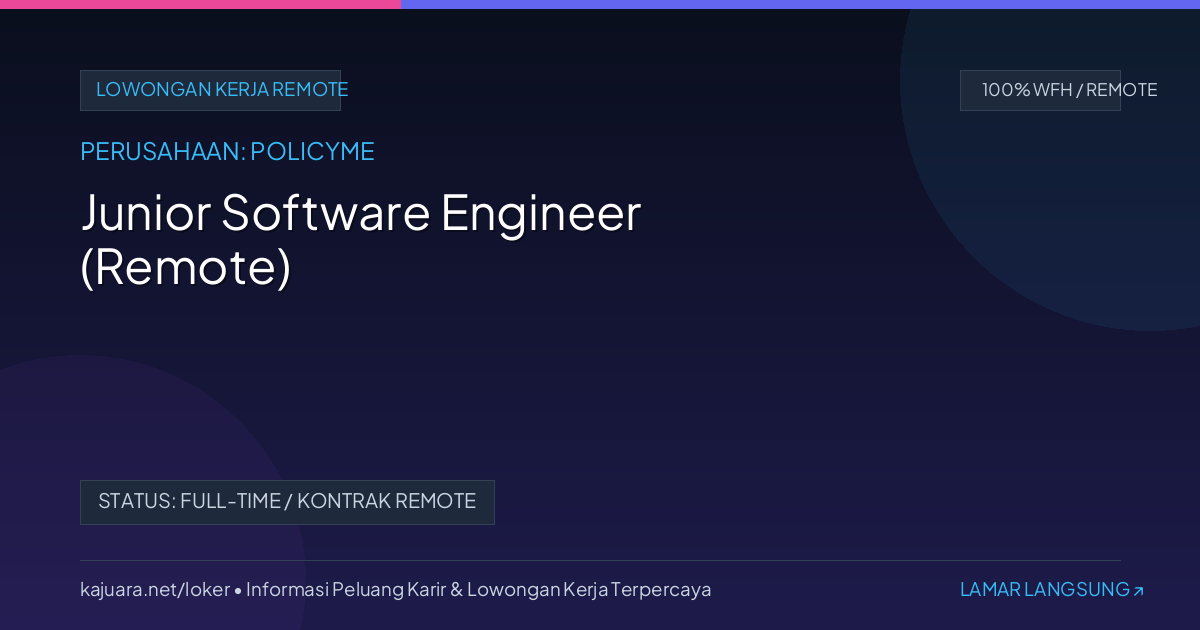Screen dimensions: 1200x630
Task: Click the 100% WFH / REMOTE tag
Action: point(1040,90)
